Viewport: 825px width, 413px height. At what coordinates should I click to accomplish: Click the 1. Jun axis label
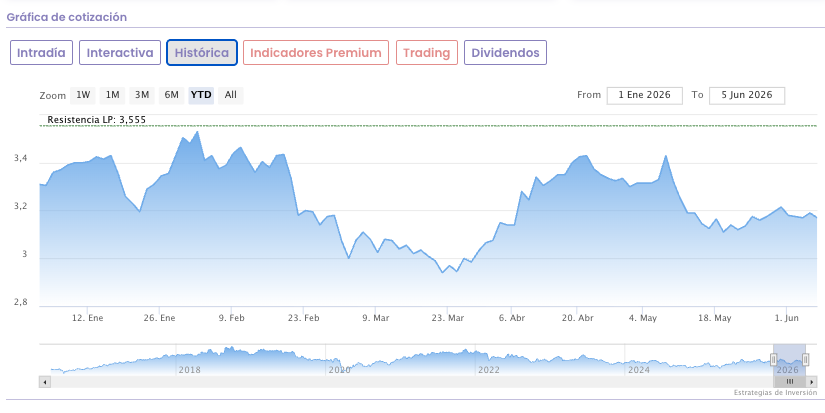(787, 318)
